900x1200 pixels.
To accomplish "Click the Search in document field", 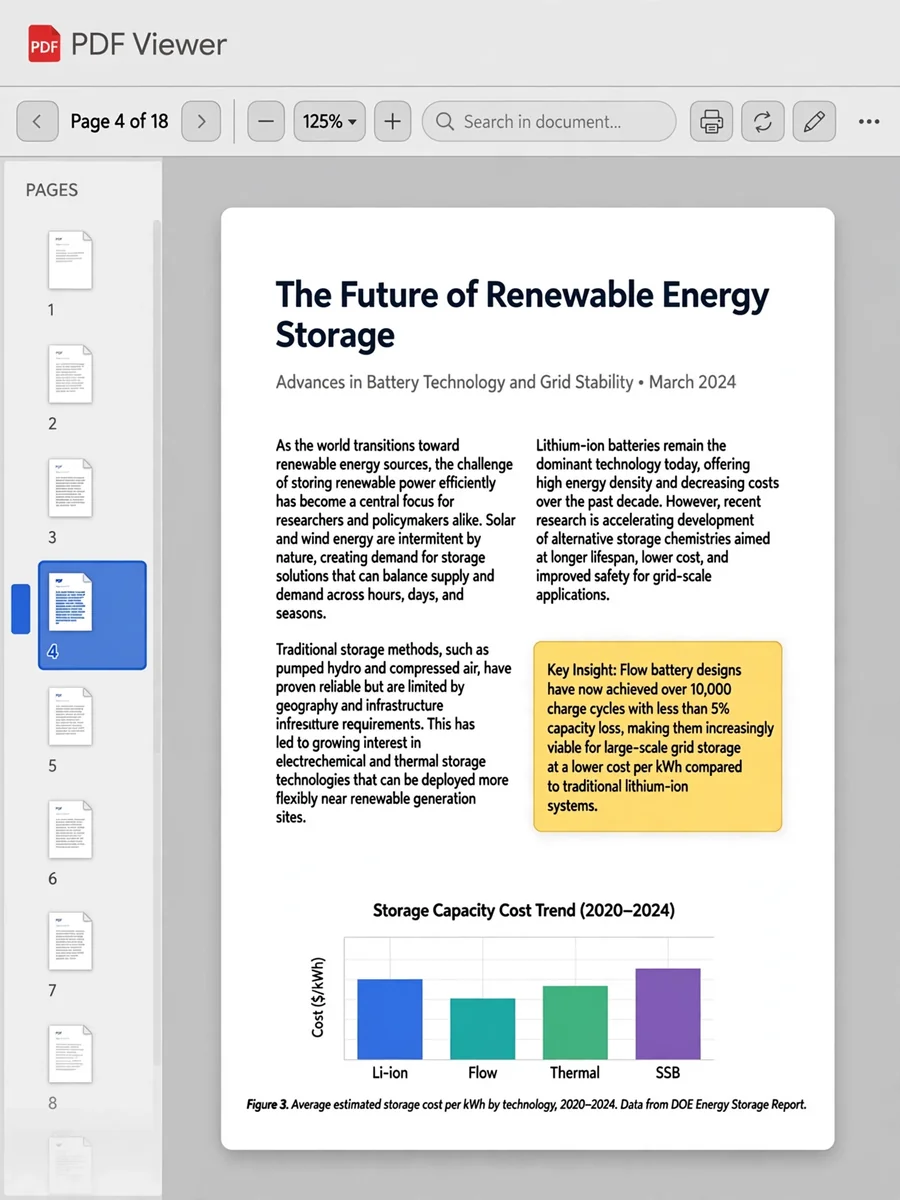I will coord(549,122).
